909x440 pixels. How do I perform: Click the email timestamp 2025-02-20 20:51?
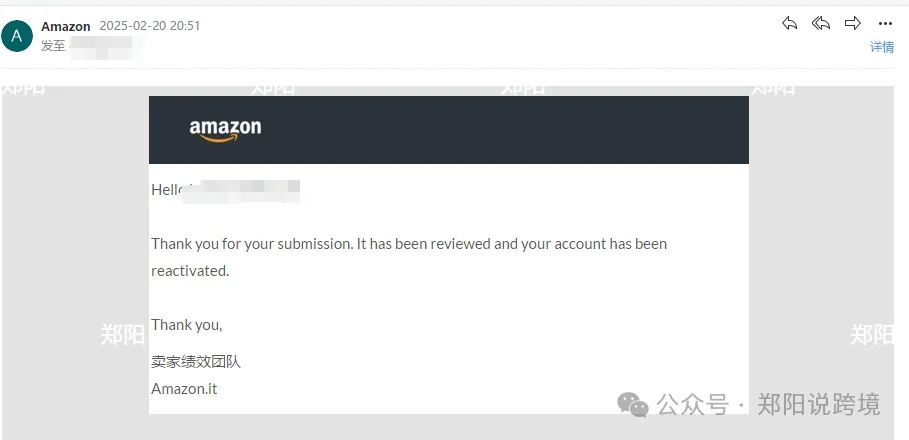click(x=150, y=26)
